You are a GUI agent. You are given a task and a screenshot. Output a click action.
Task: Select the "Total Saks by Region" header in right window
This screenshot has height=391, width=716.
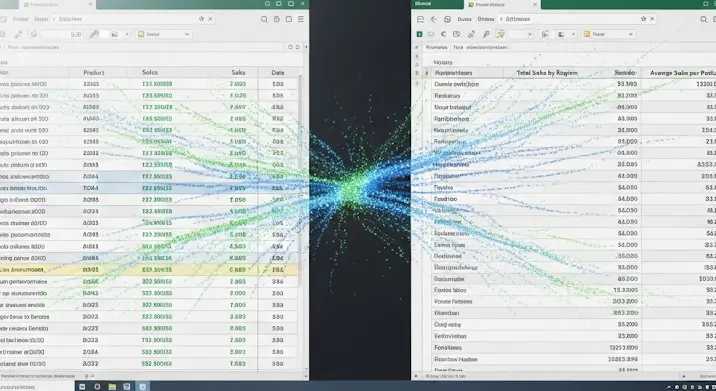(547, 73)
